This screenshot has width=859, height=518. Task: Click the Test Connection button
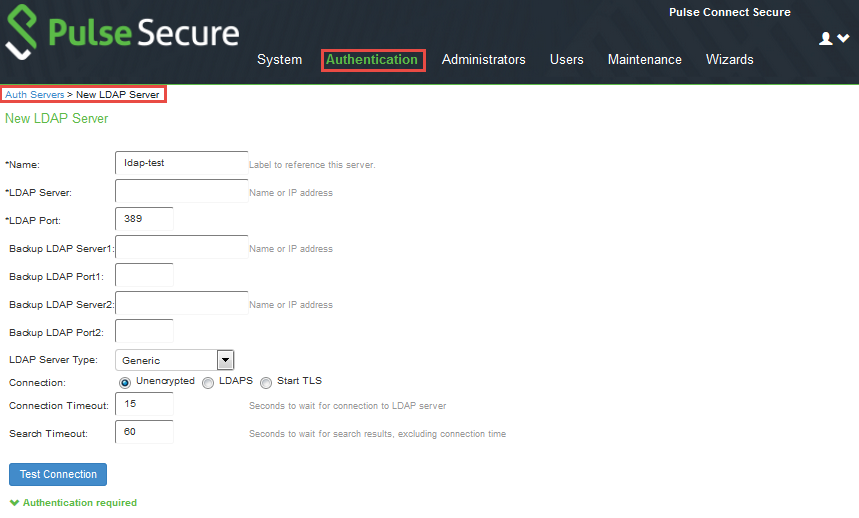click(x=58, y=474)
